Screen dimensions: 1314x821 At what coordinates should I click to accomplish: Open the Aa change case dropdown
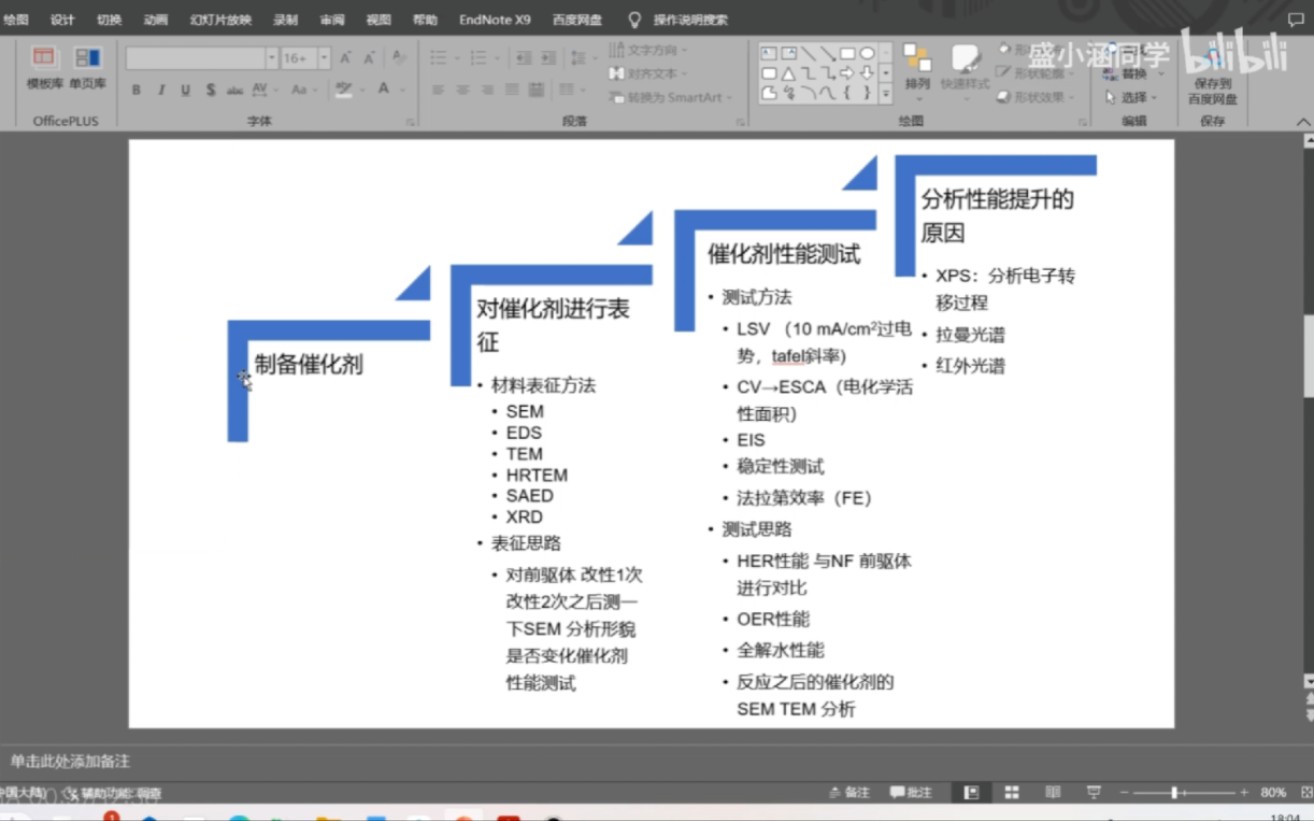click(x=302, y=90)
